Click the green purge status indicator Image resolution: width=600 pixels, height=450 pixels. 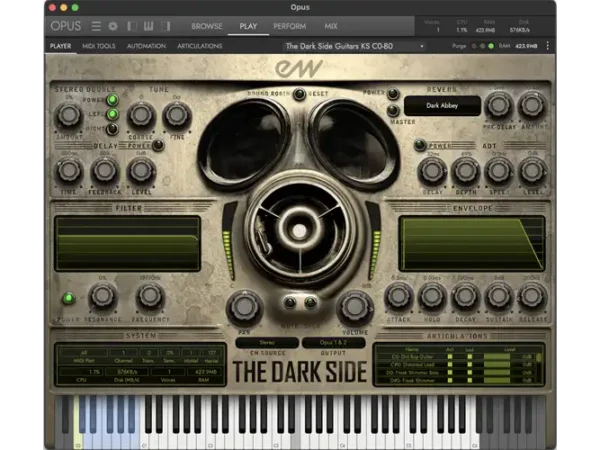point(491,46)
